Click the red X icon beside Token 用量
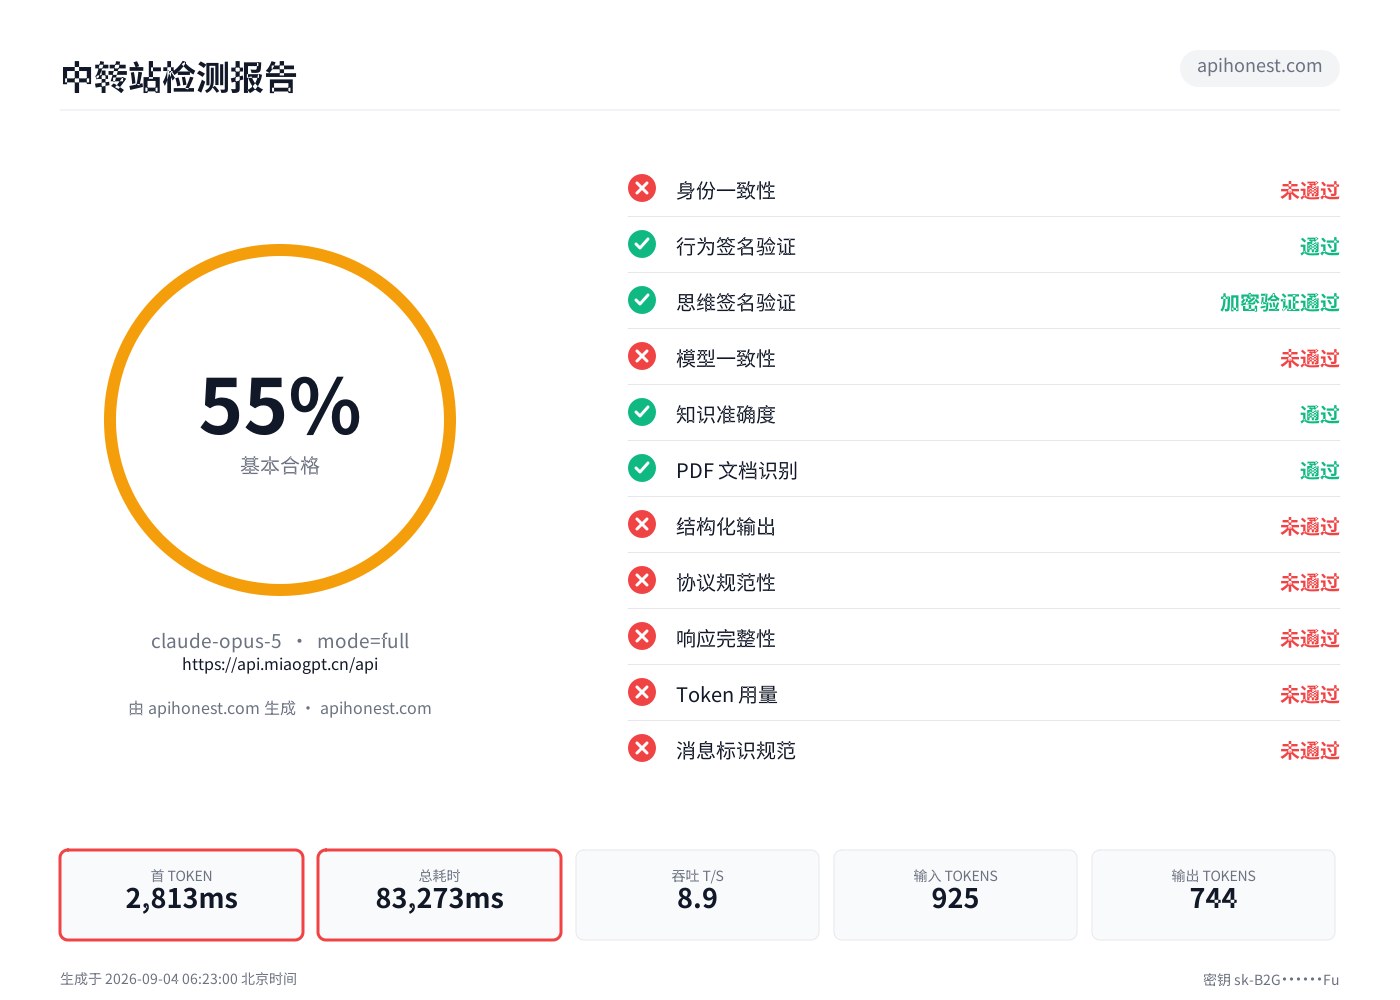This screenshot has height=1000, width=1400. click(x=642, y=692)
